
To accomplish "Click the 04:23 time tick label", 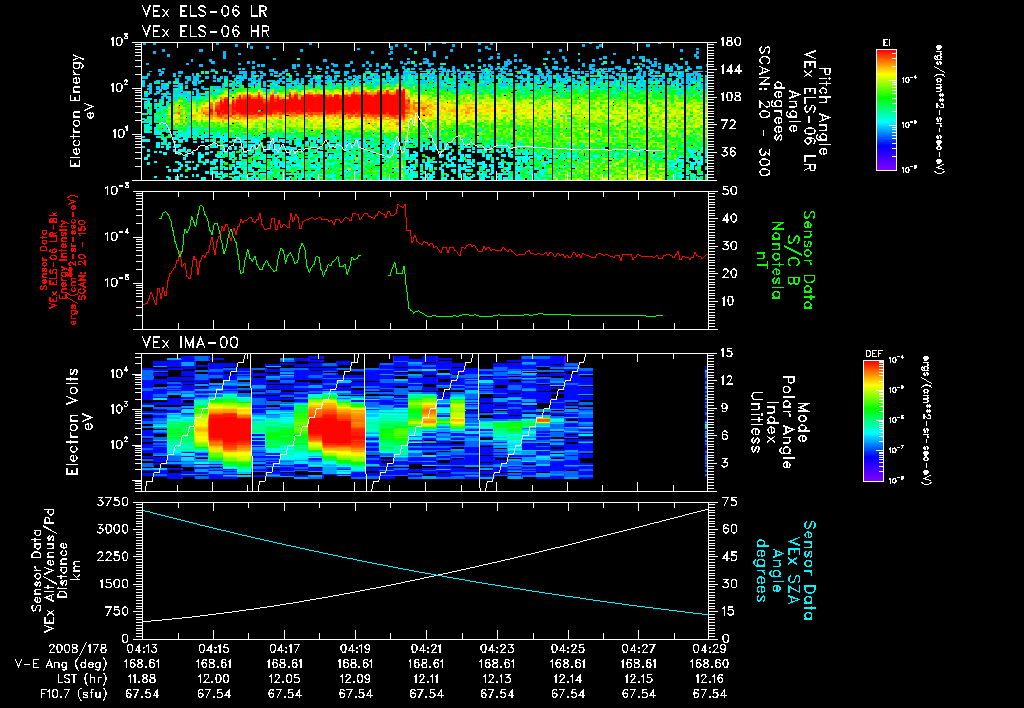I will pos(497,649).
